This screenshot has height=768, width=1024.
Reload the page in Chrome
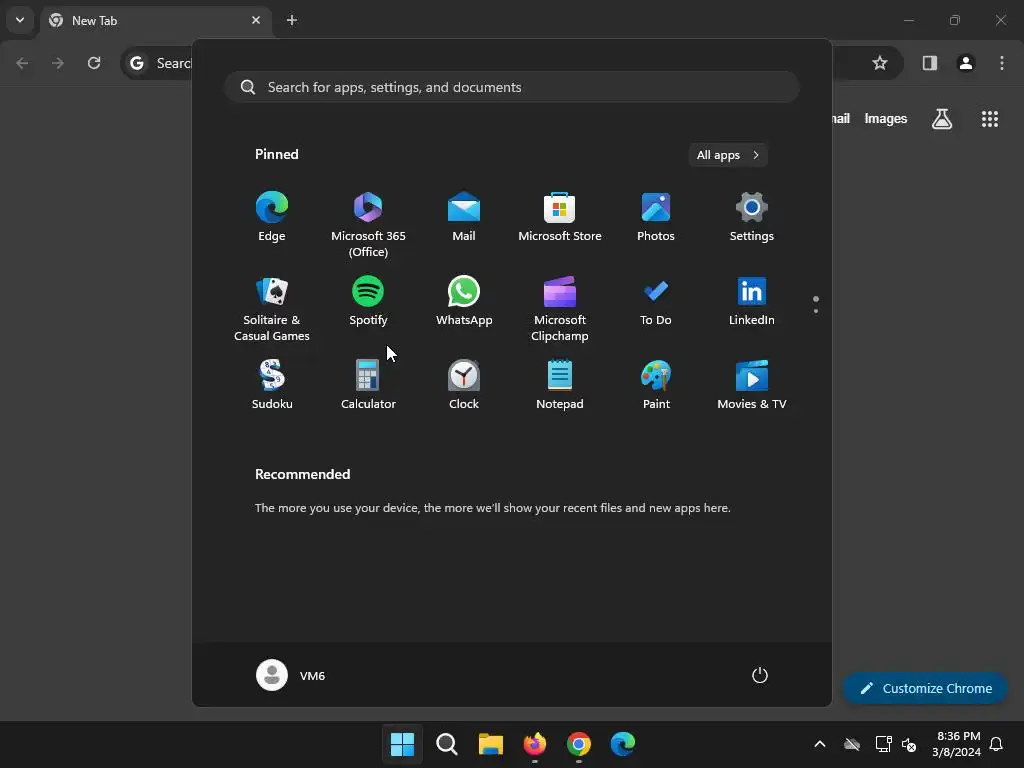94,63
